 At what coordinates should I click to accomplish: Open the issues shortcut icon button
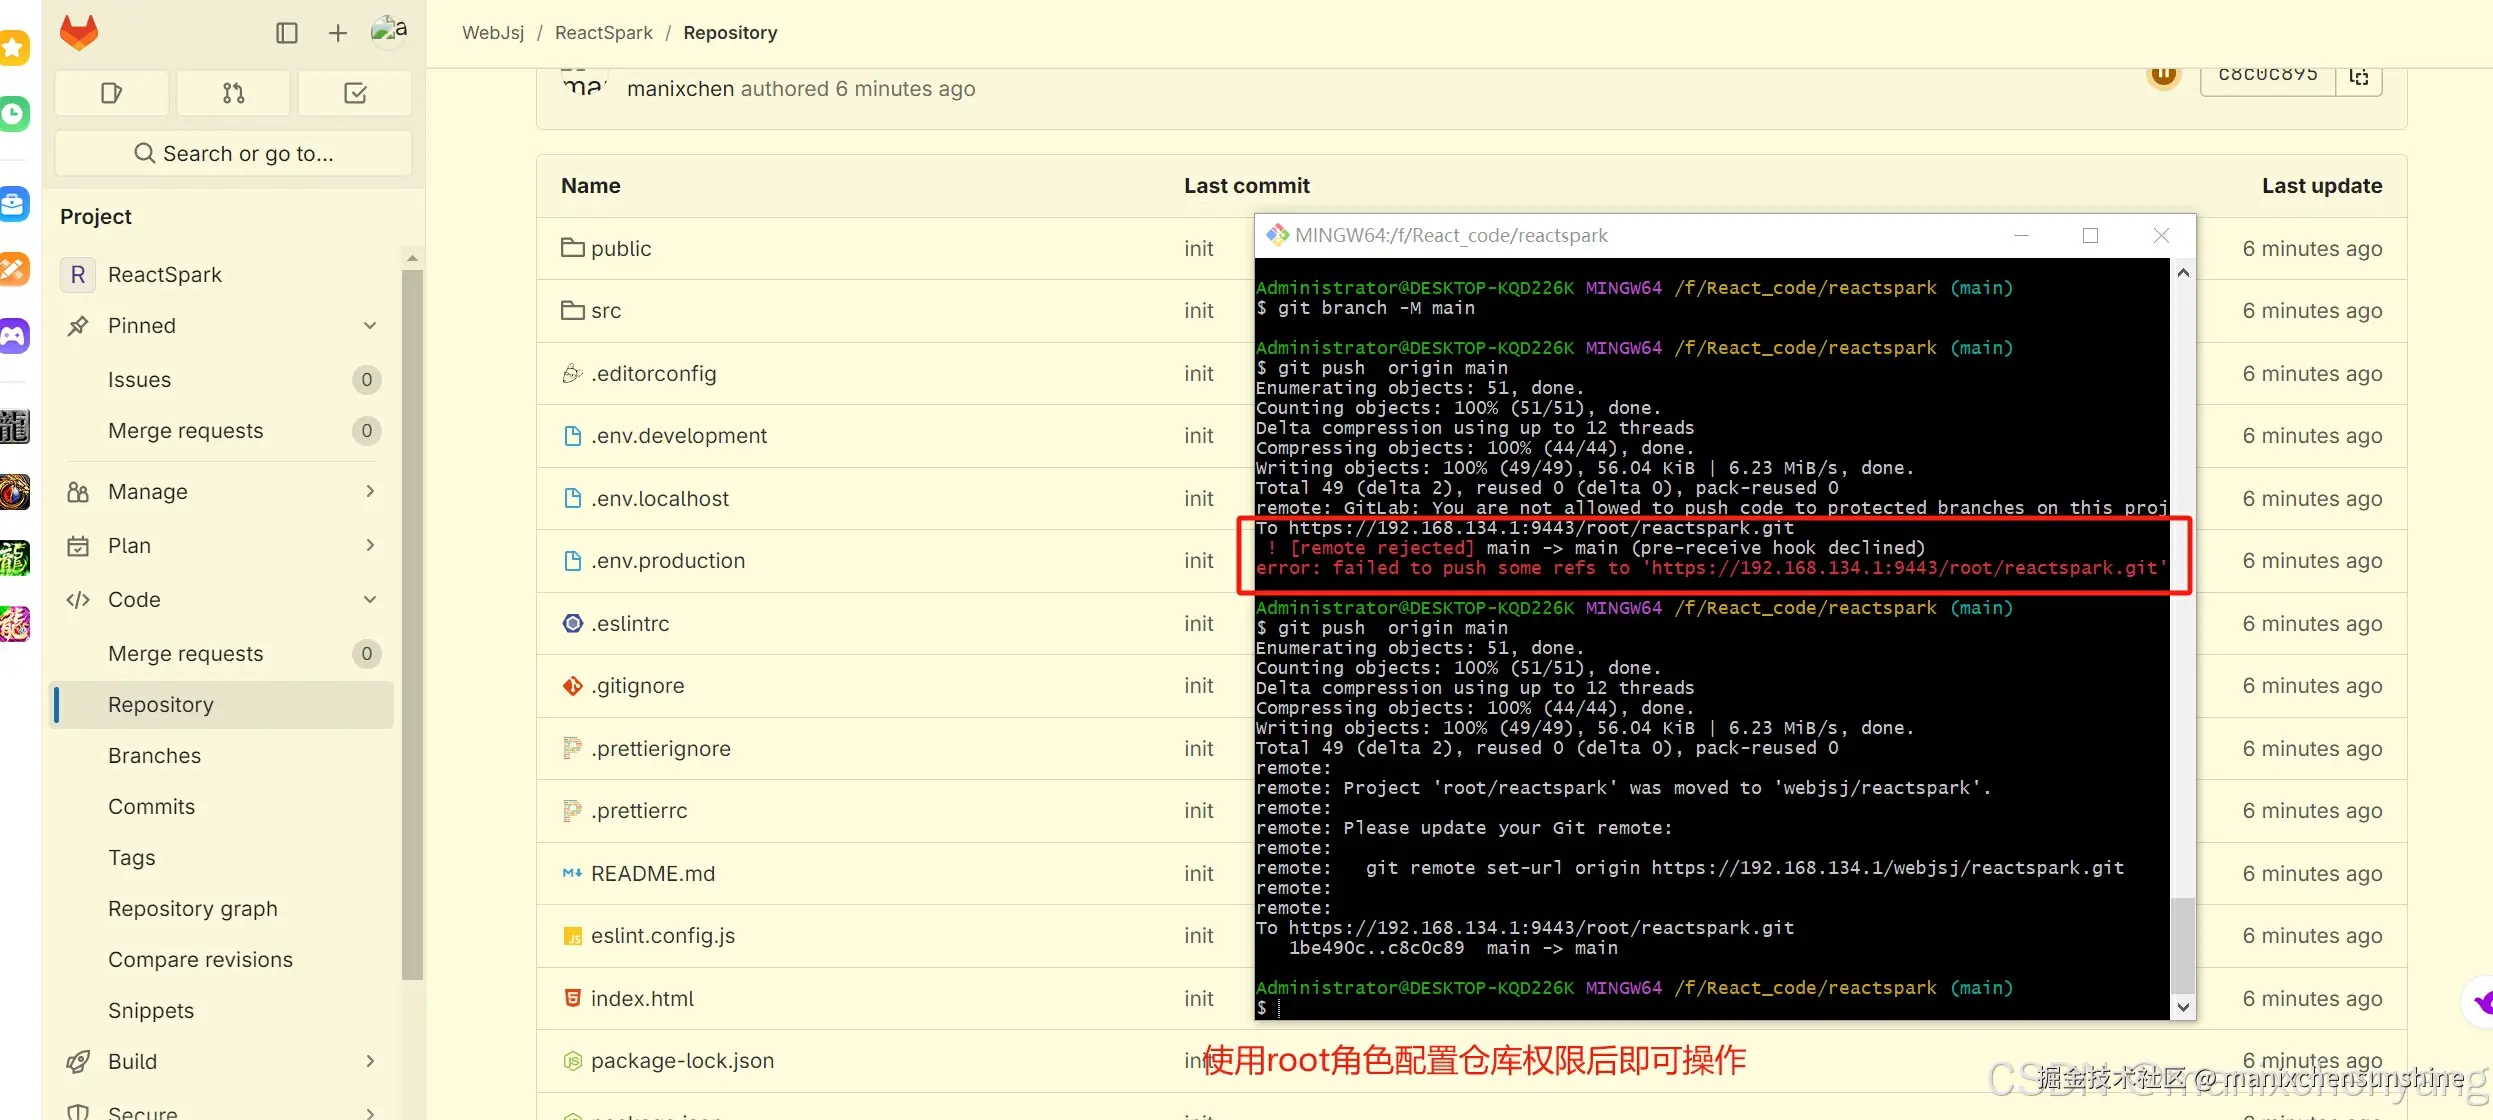112,93
